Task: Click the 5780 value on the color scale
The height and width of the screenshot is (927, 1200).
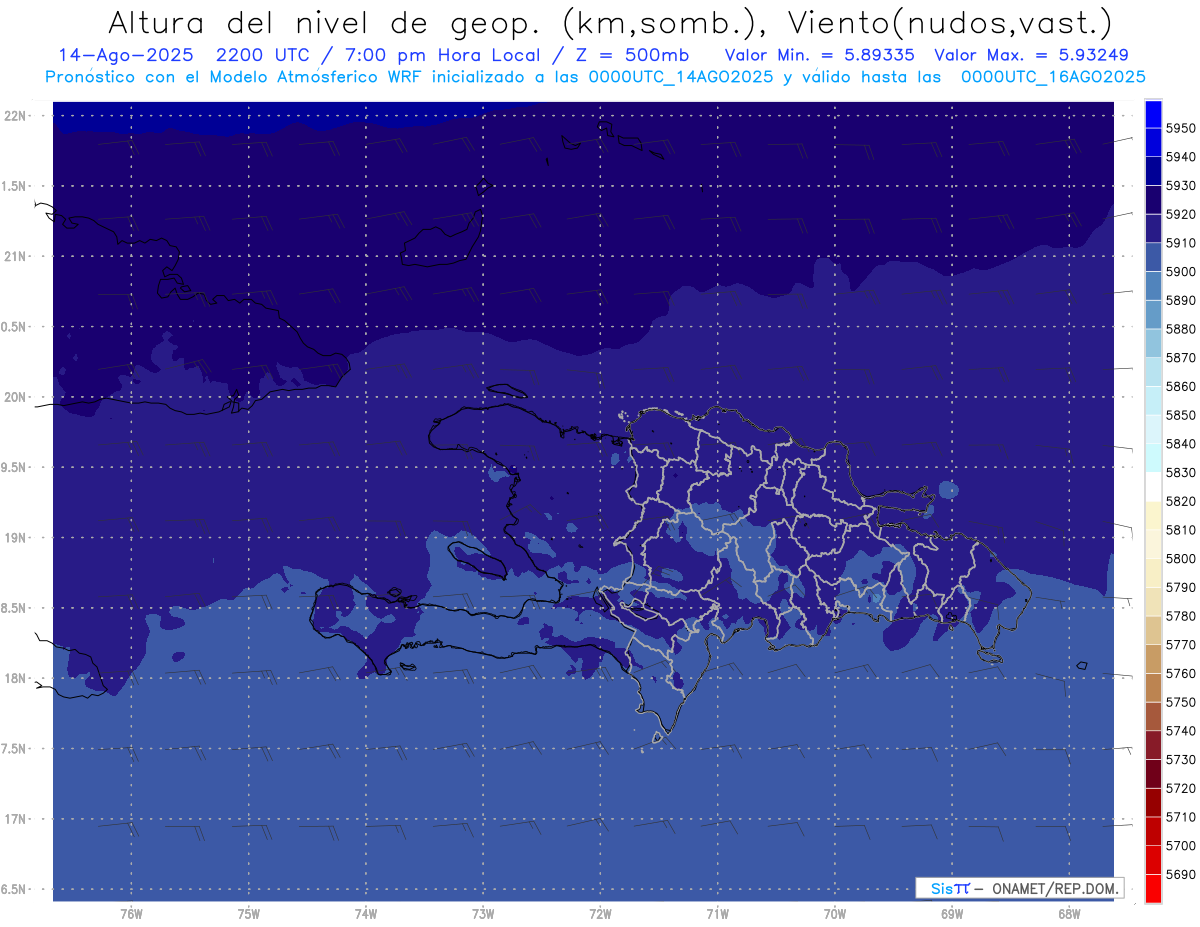Action: click(1180, 616)
